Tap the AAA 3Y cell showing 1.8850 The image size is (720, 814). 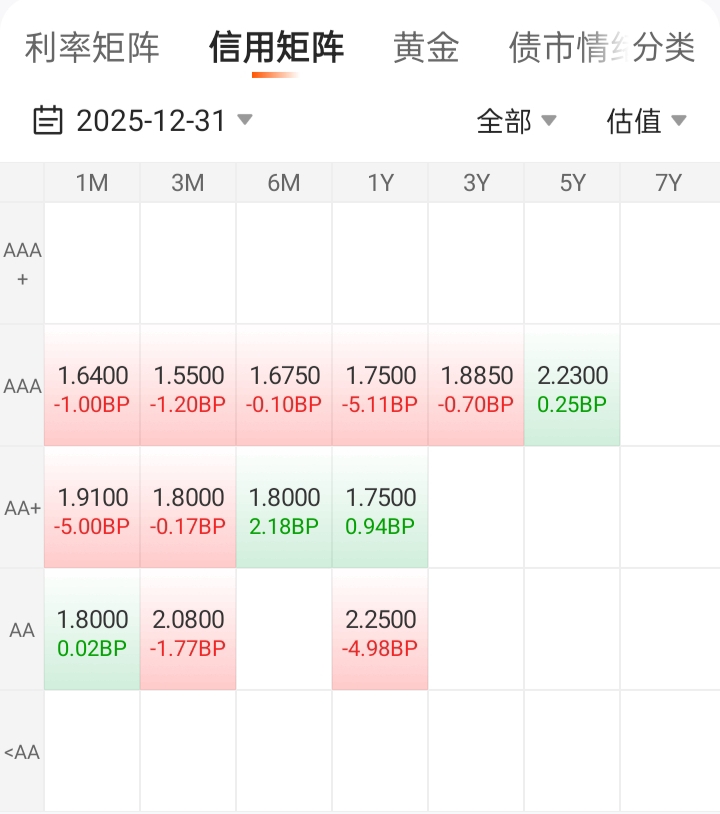[x=476, y=387]
